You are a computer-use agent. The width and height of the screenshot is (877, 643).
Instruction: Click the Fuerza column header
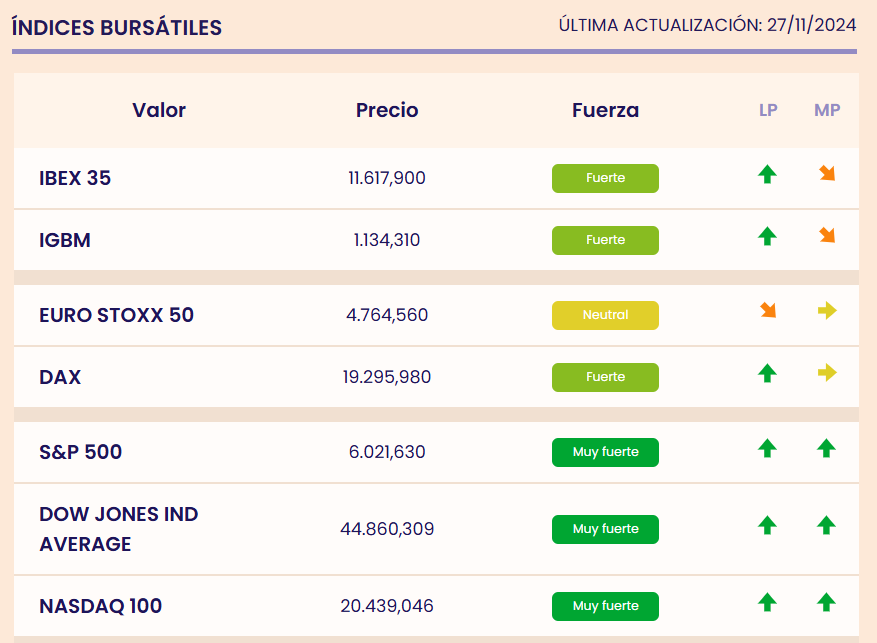coord(605,110)
